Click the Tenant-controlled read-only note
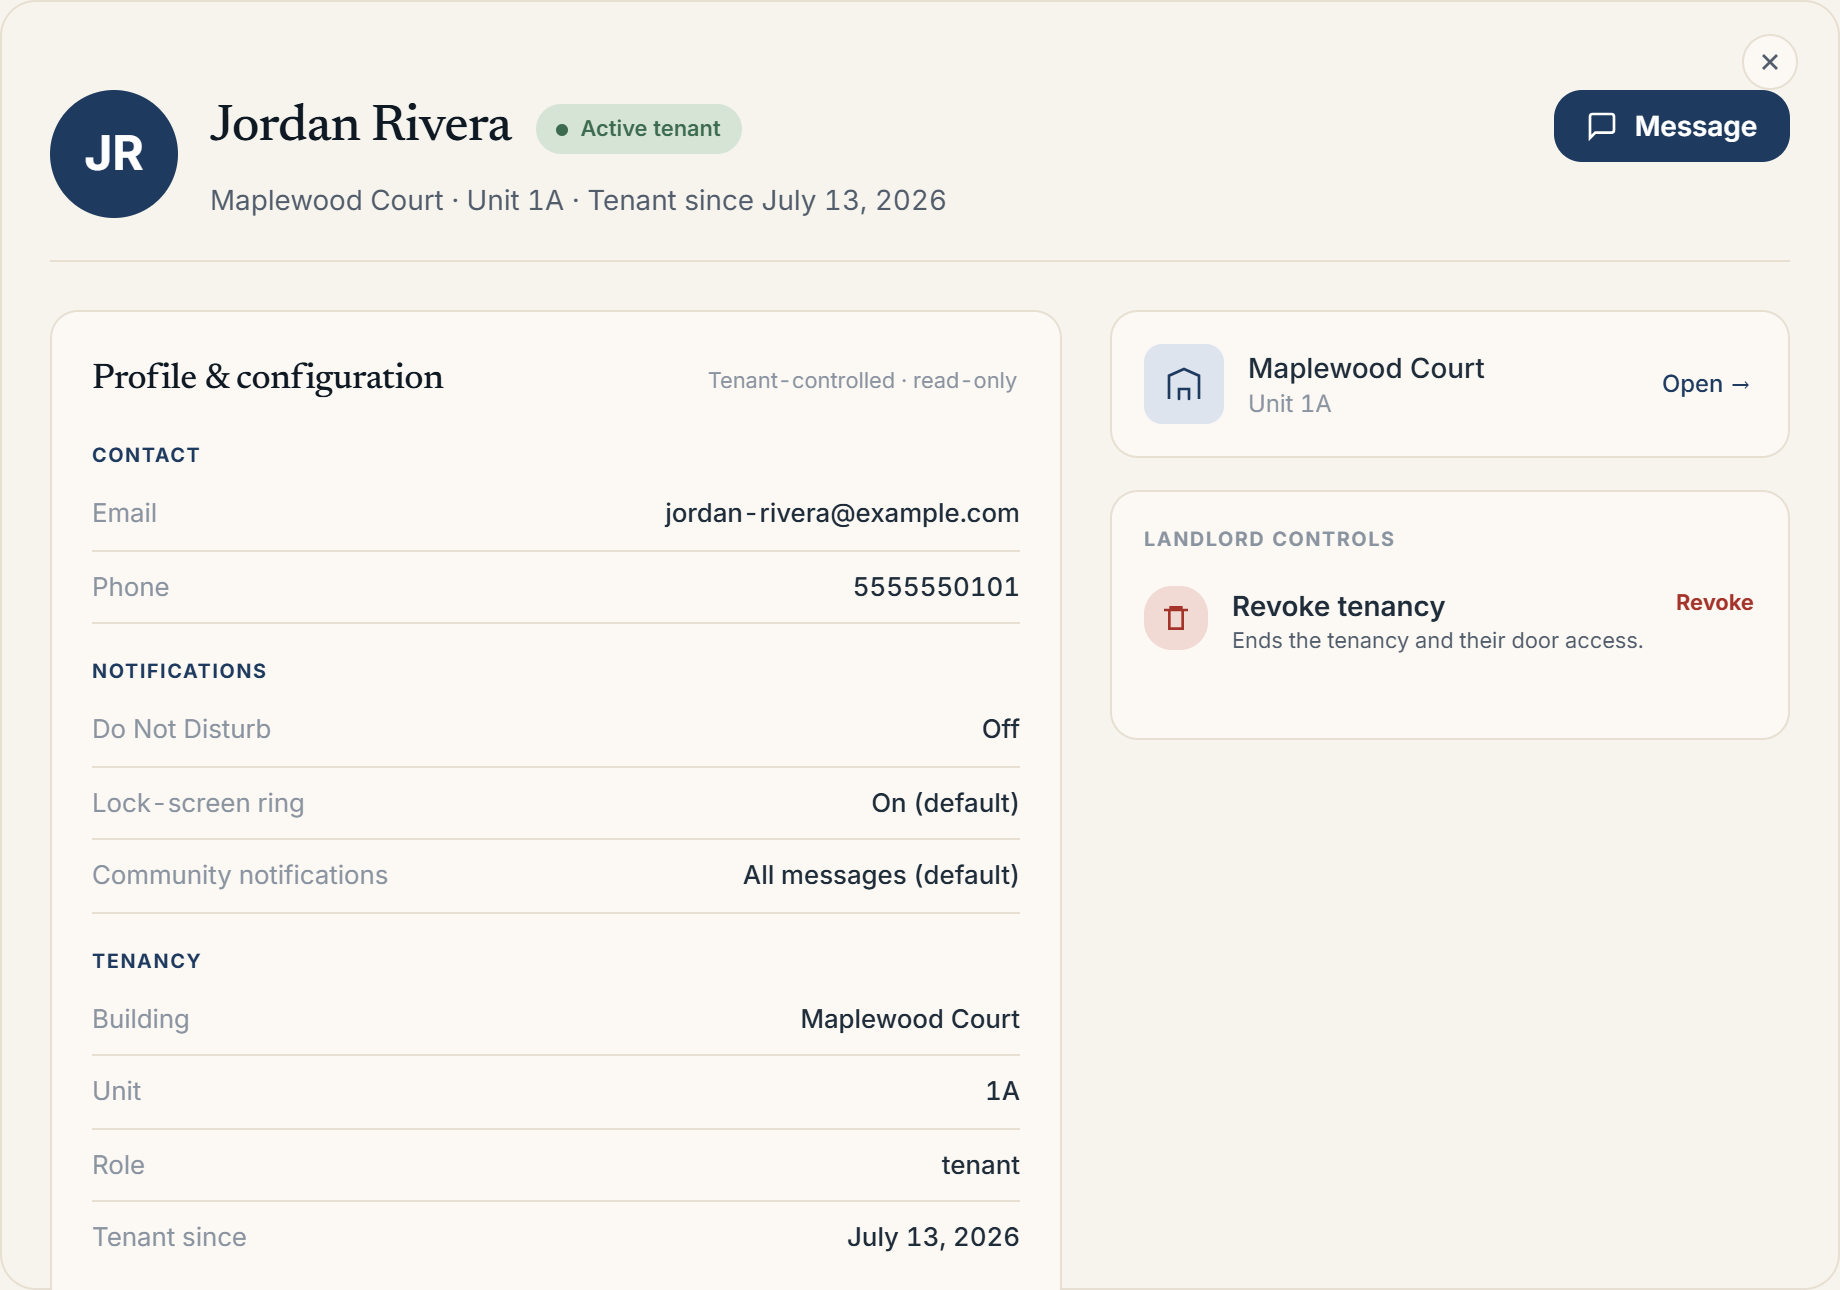 tap(862, 381)
